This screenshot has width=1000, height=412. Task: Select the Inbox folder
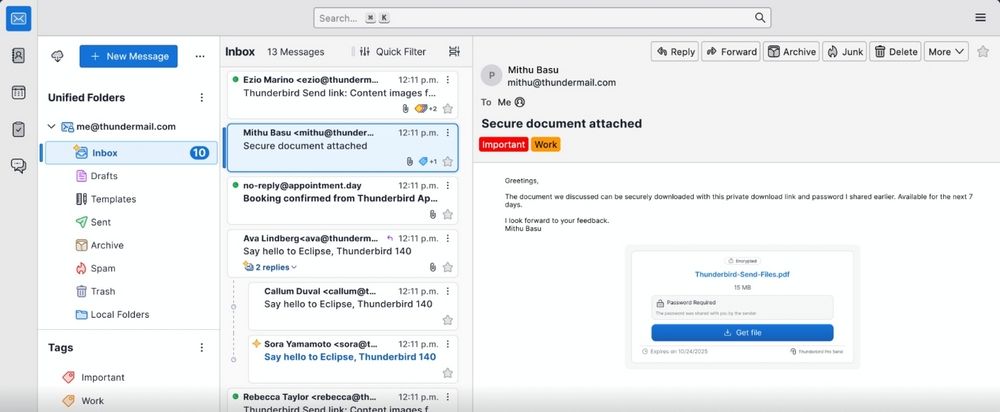[131, 153]
